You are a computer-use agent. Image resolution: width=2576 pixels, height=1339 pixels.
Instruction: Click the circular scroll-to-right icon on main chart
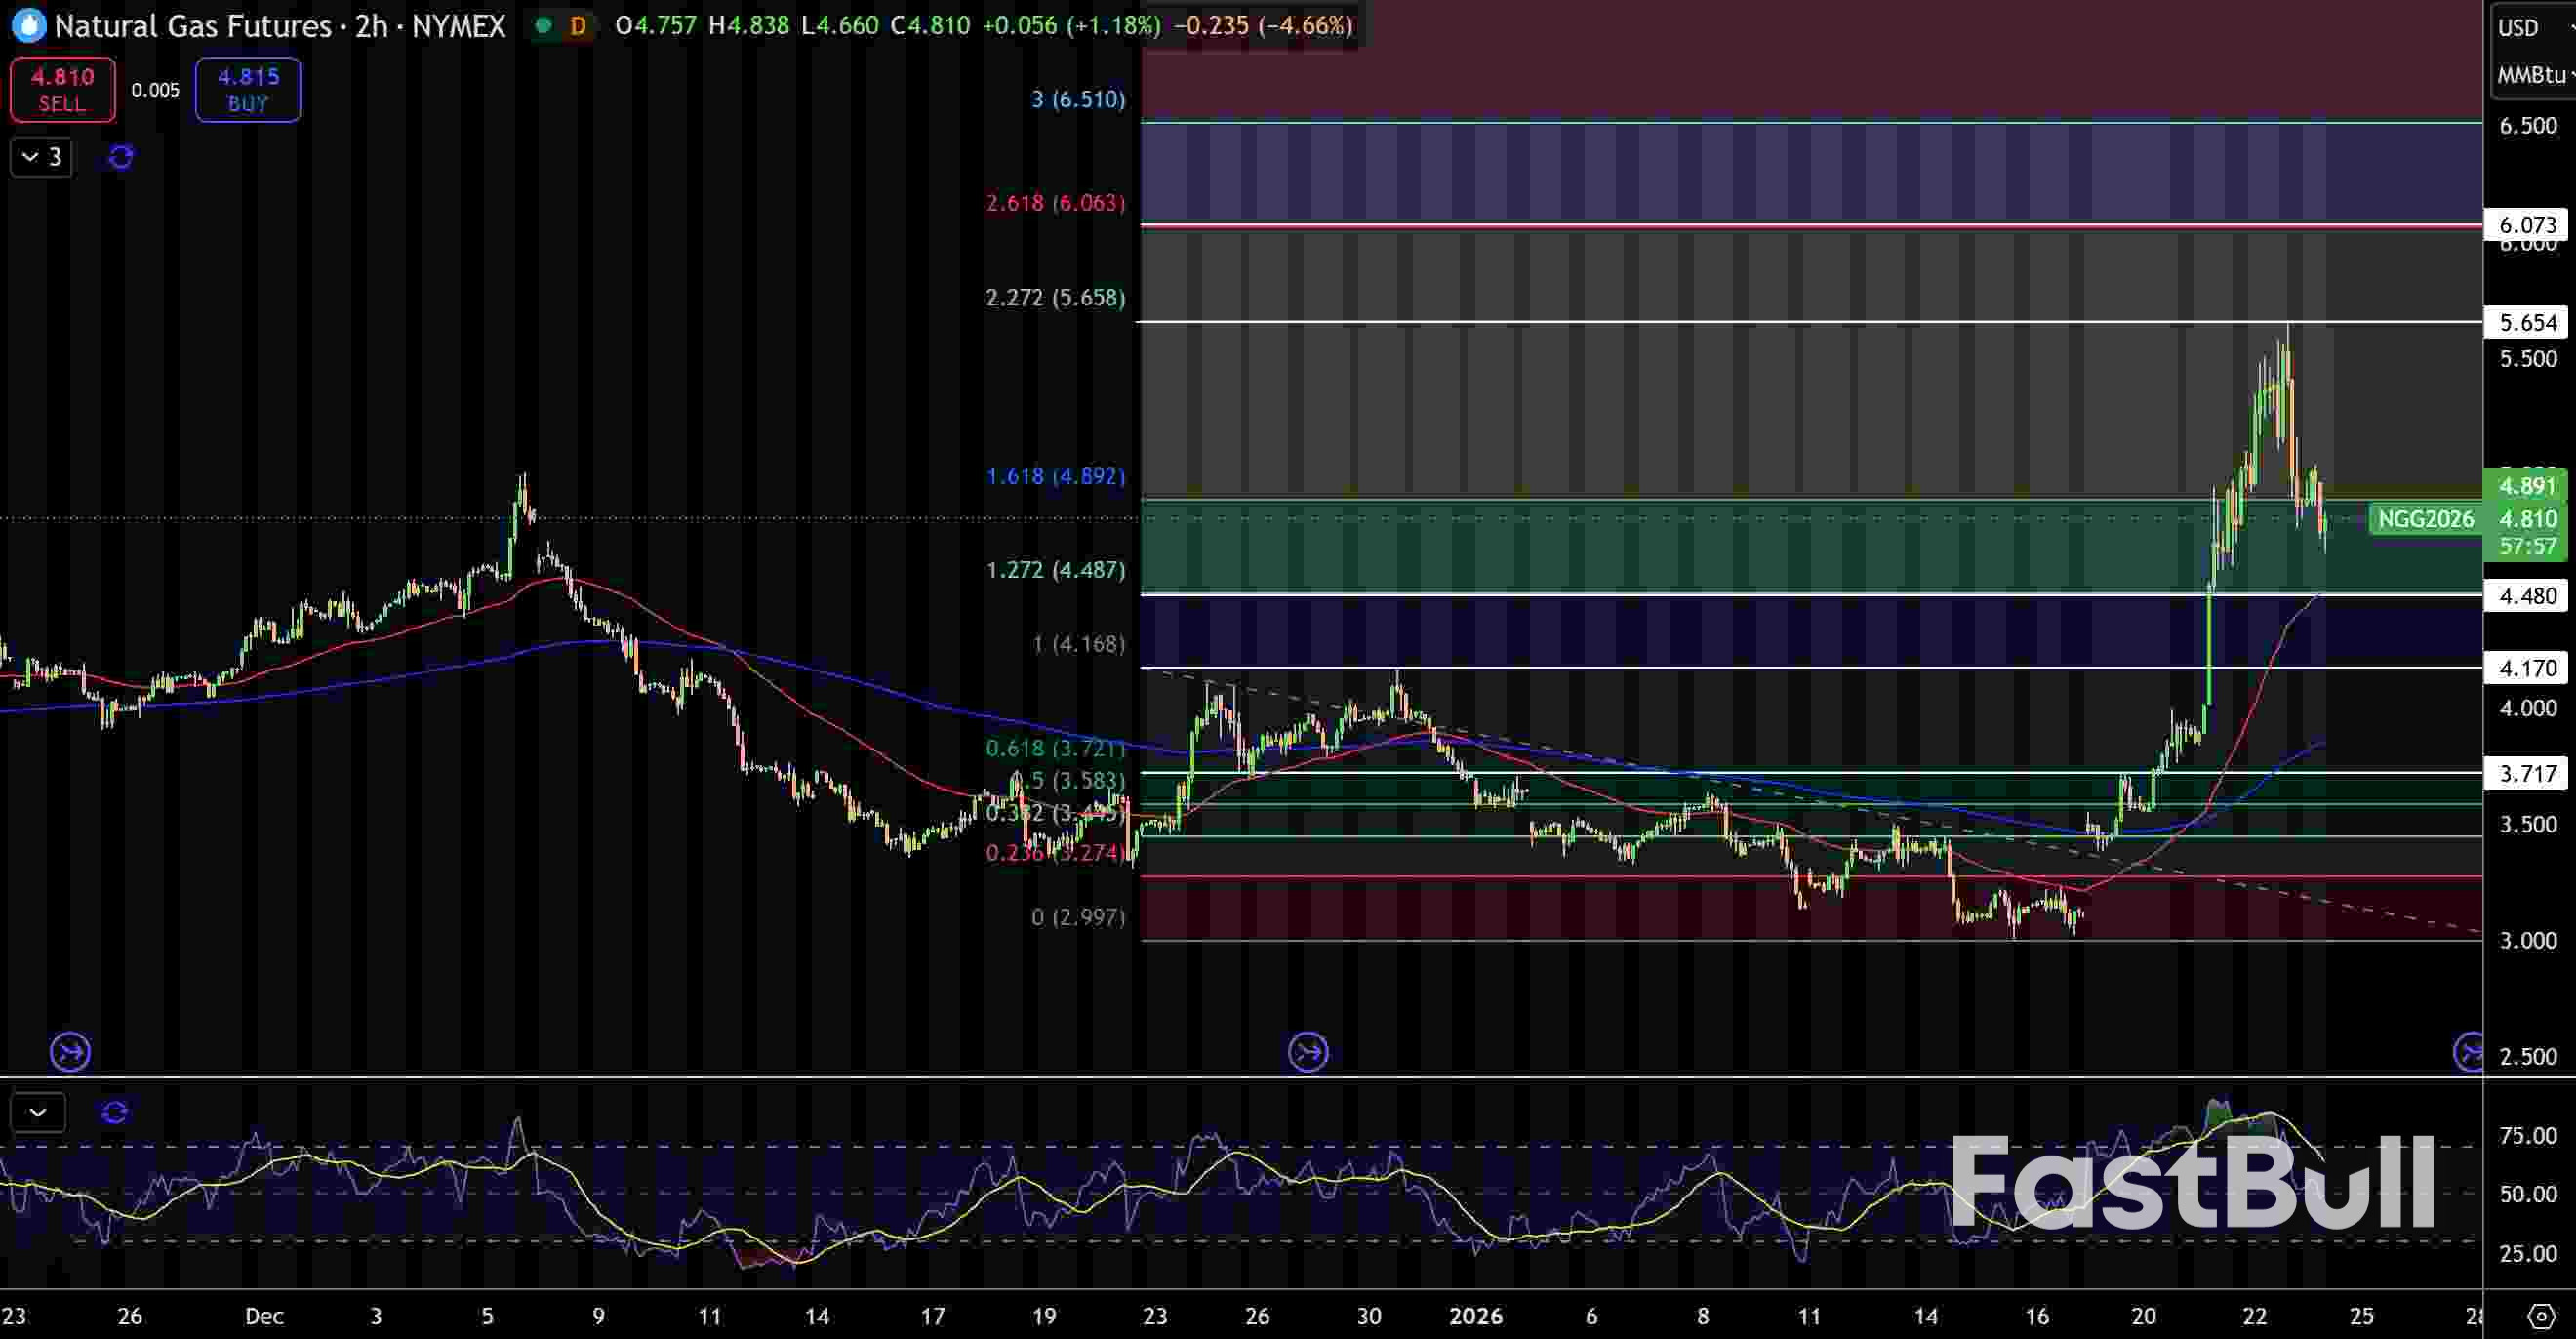point(69,1052)
